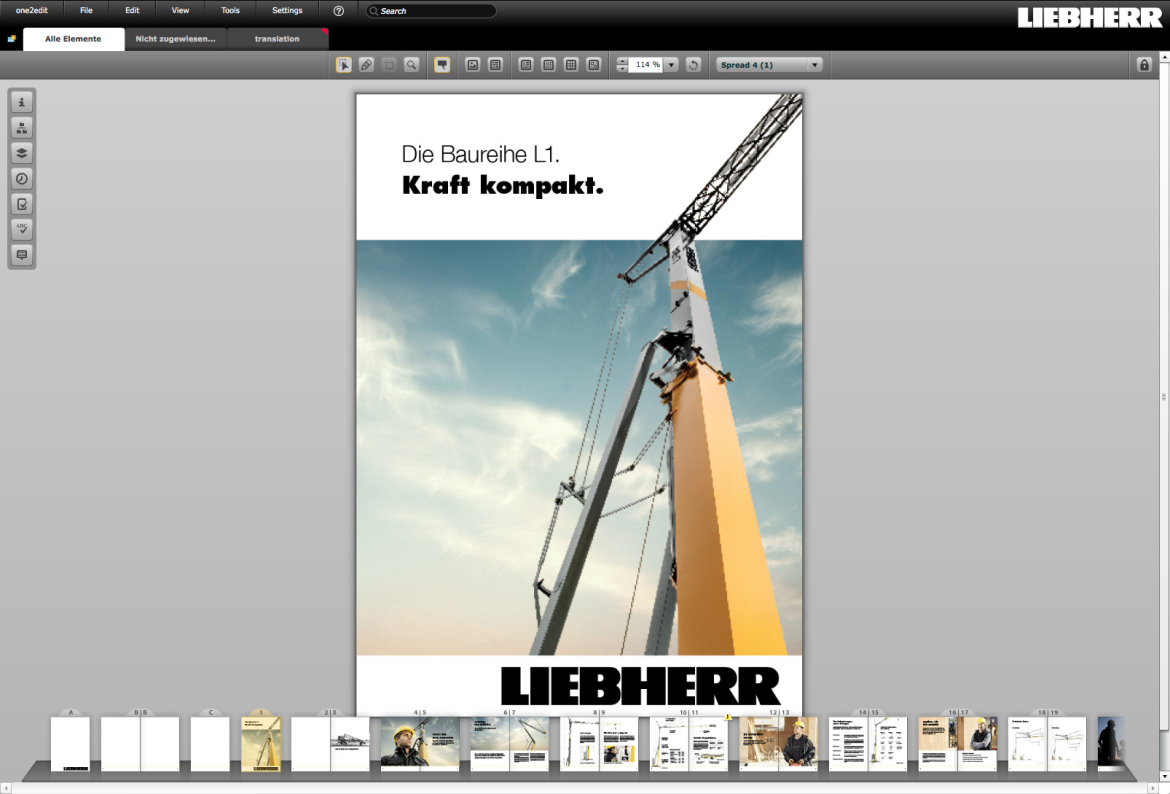Open the File menu
The height and width of the screenshot is (794, 1170).
[87, 10]
